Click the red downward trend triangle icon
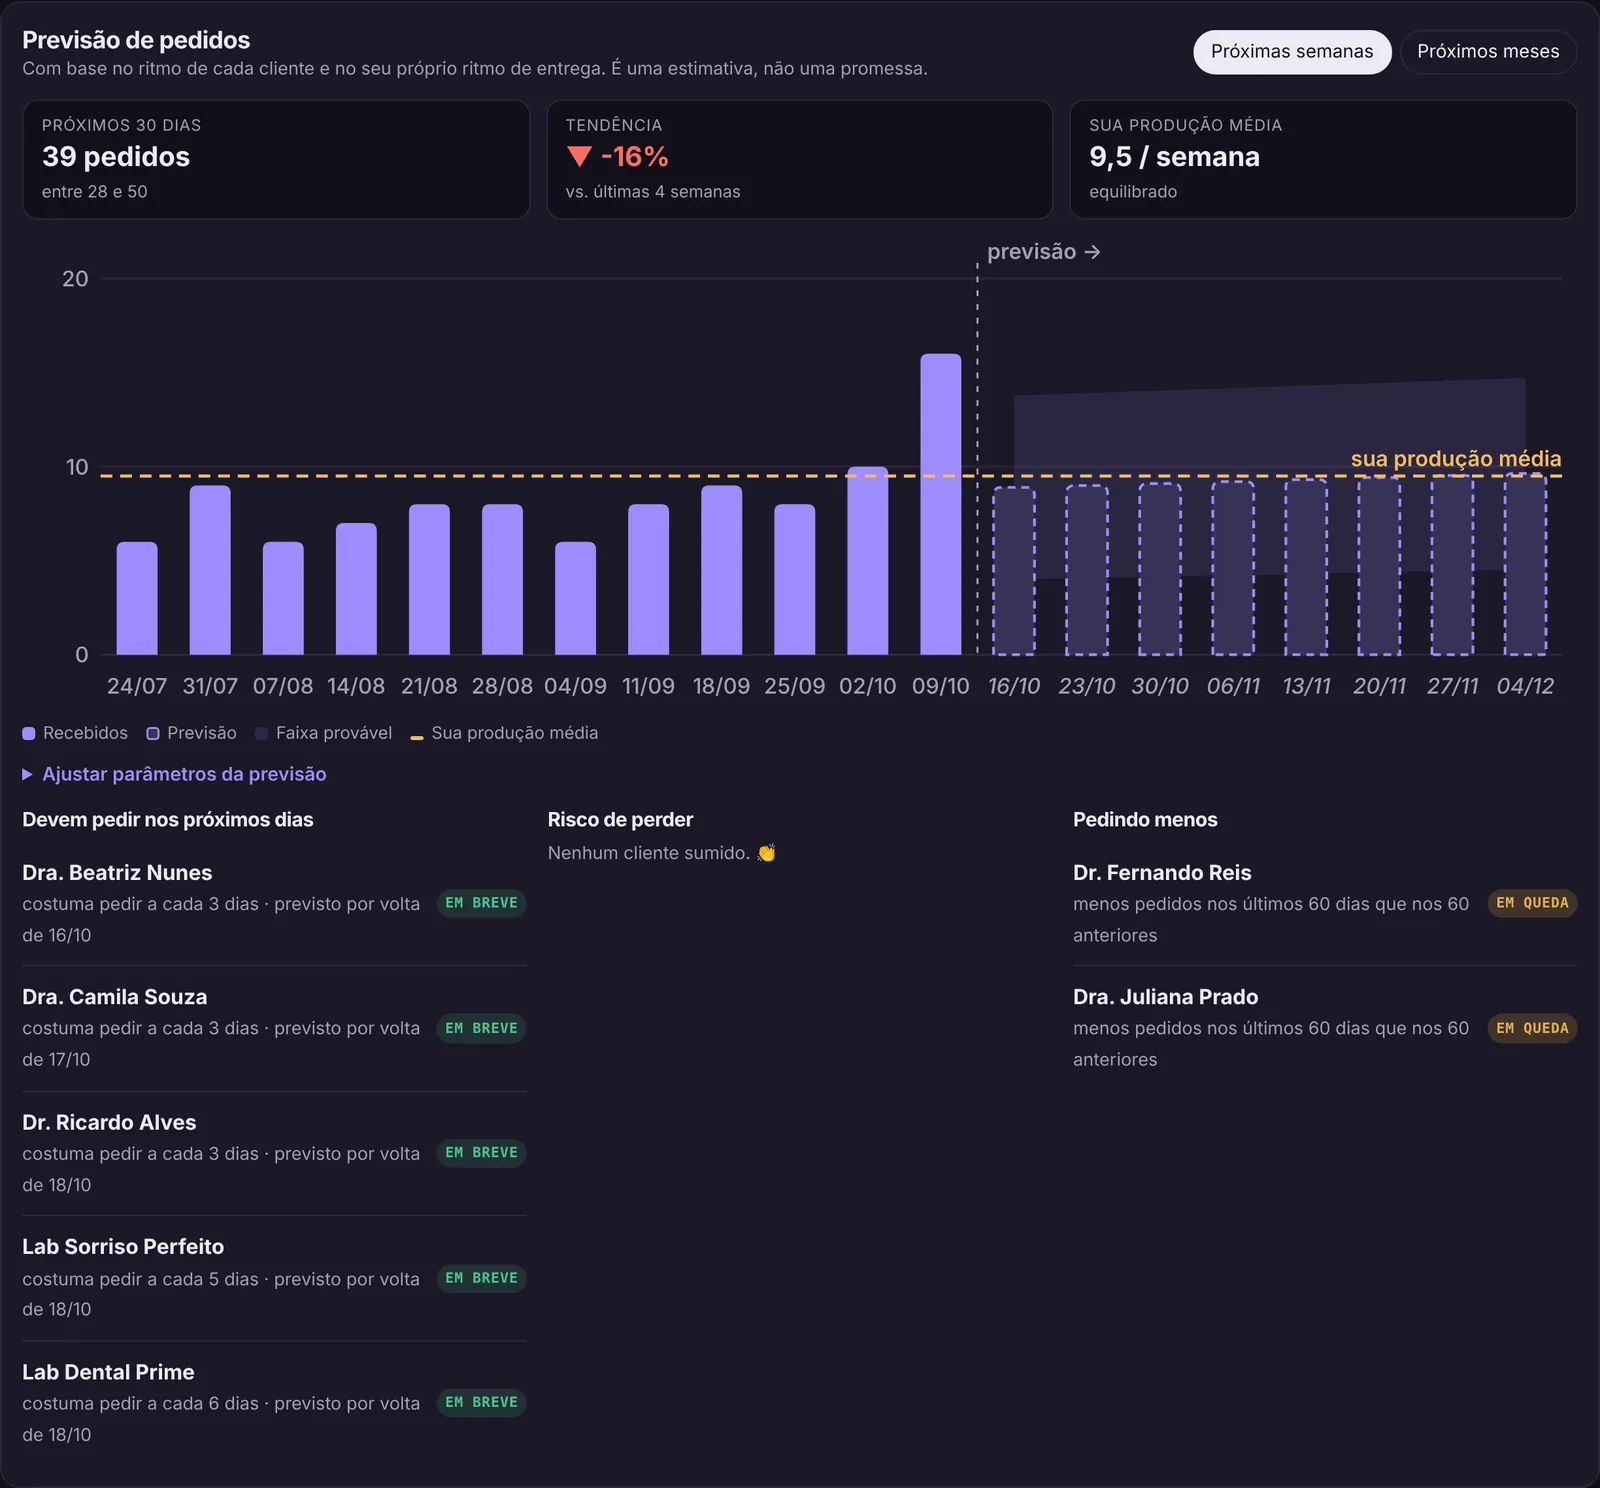 pos(579,156)
